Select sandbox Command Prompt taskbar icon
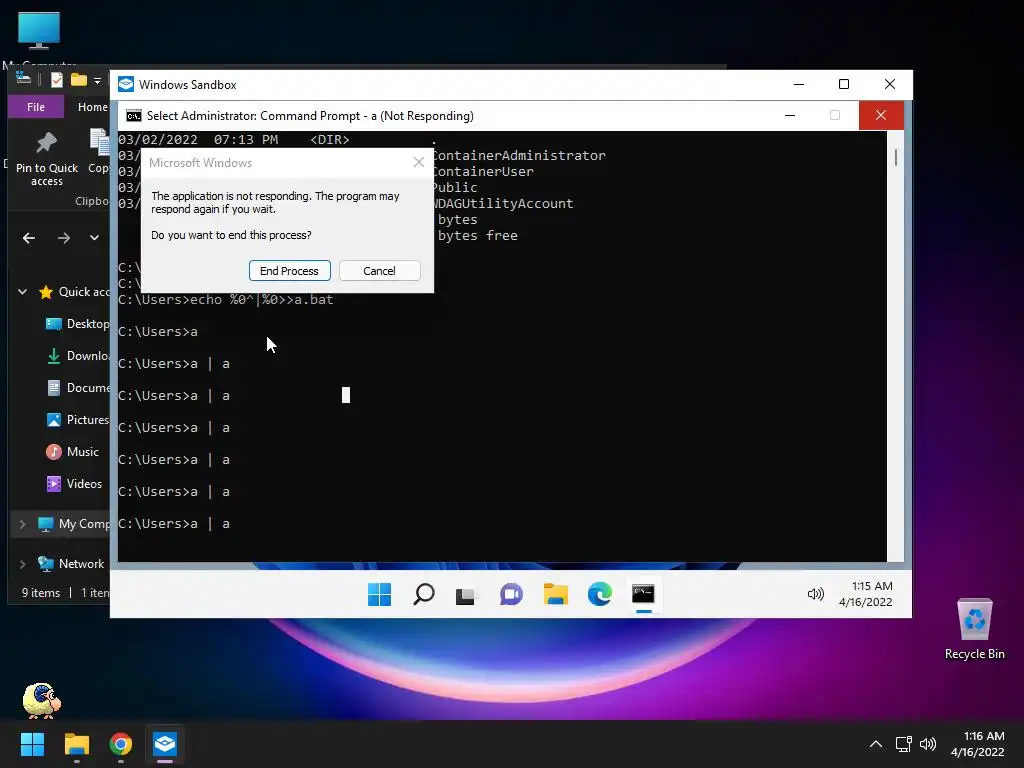1024x768 pixels. [643, 594]
